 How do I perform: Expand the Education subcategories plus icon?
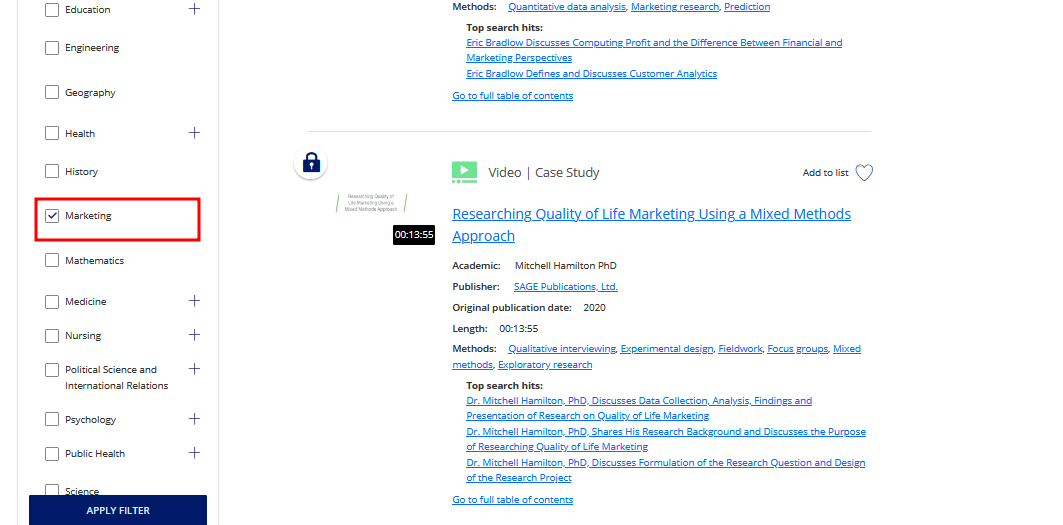pos(194,9)
